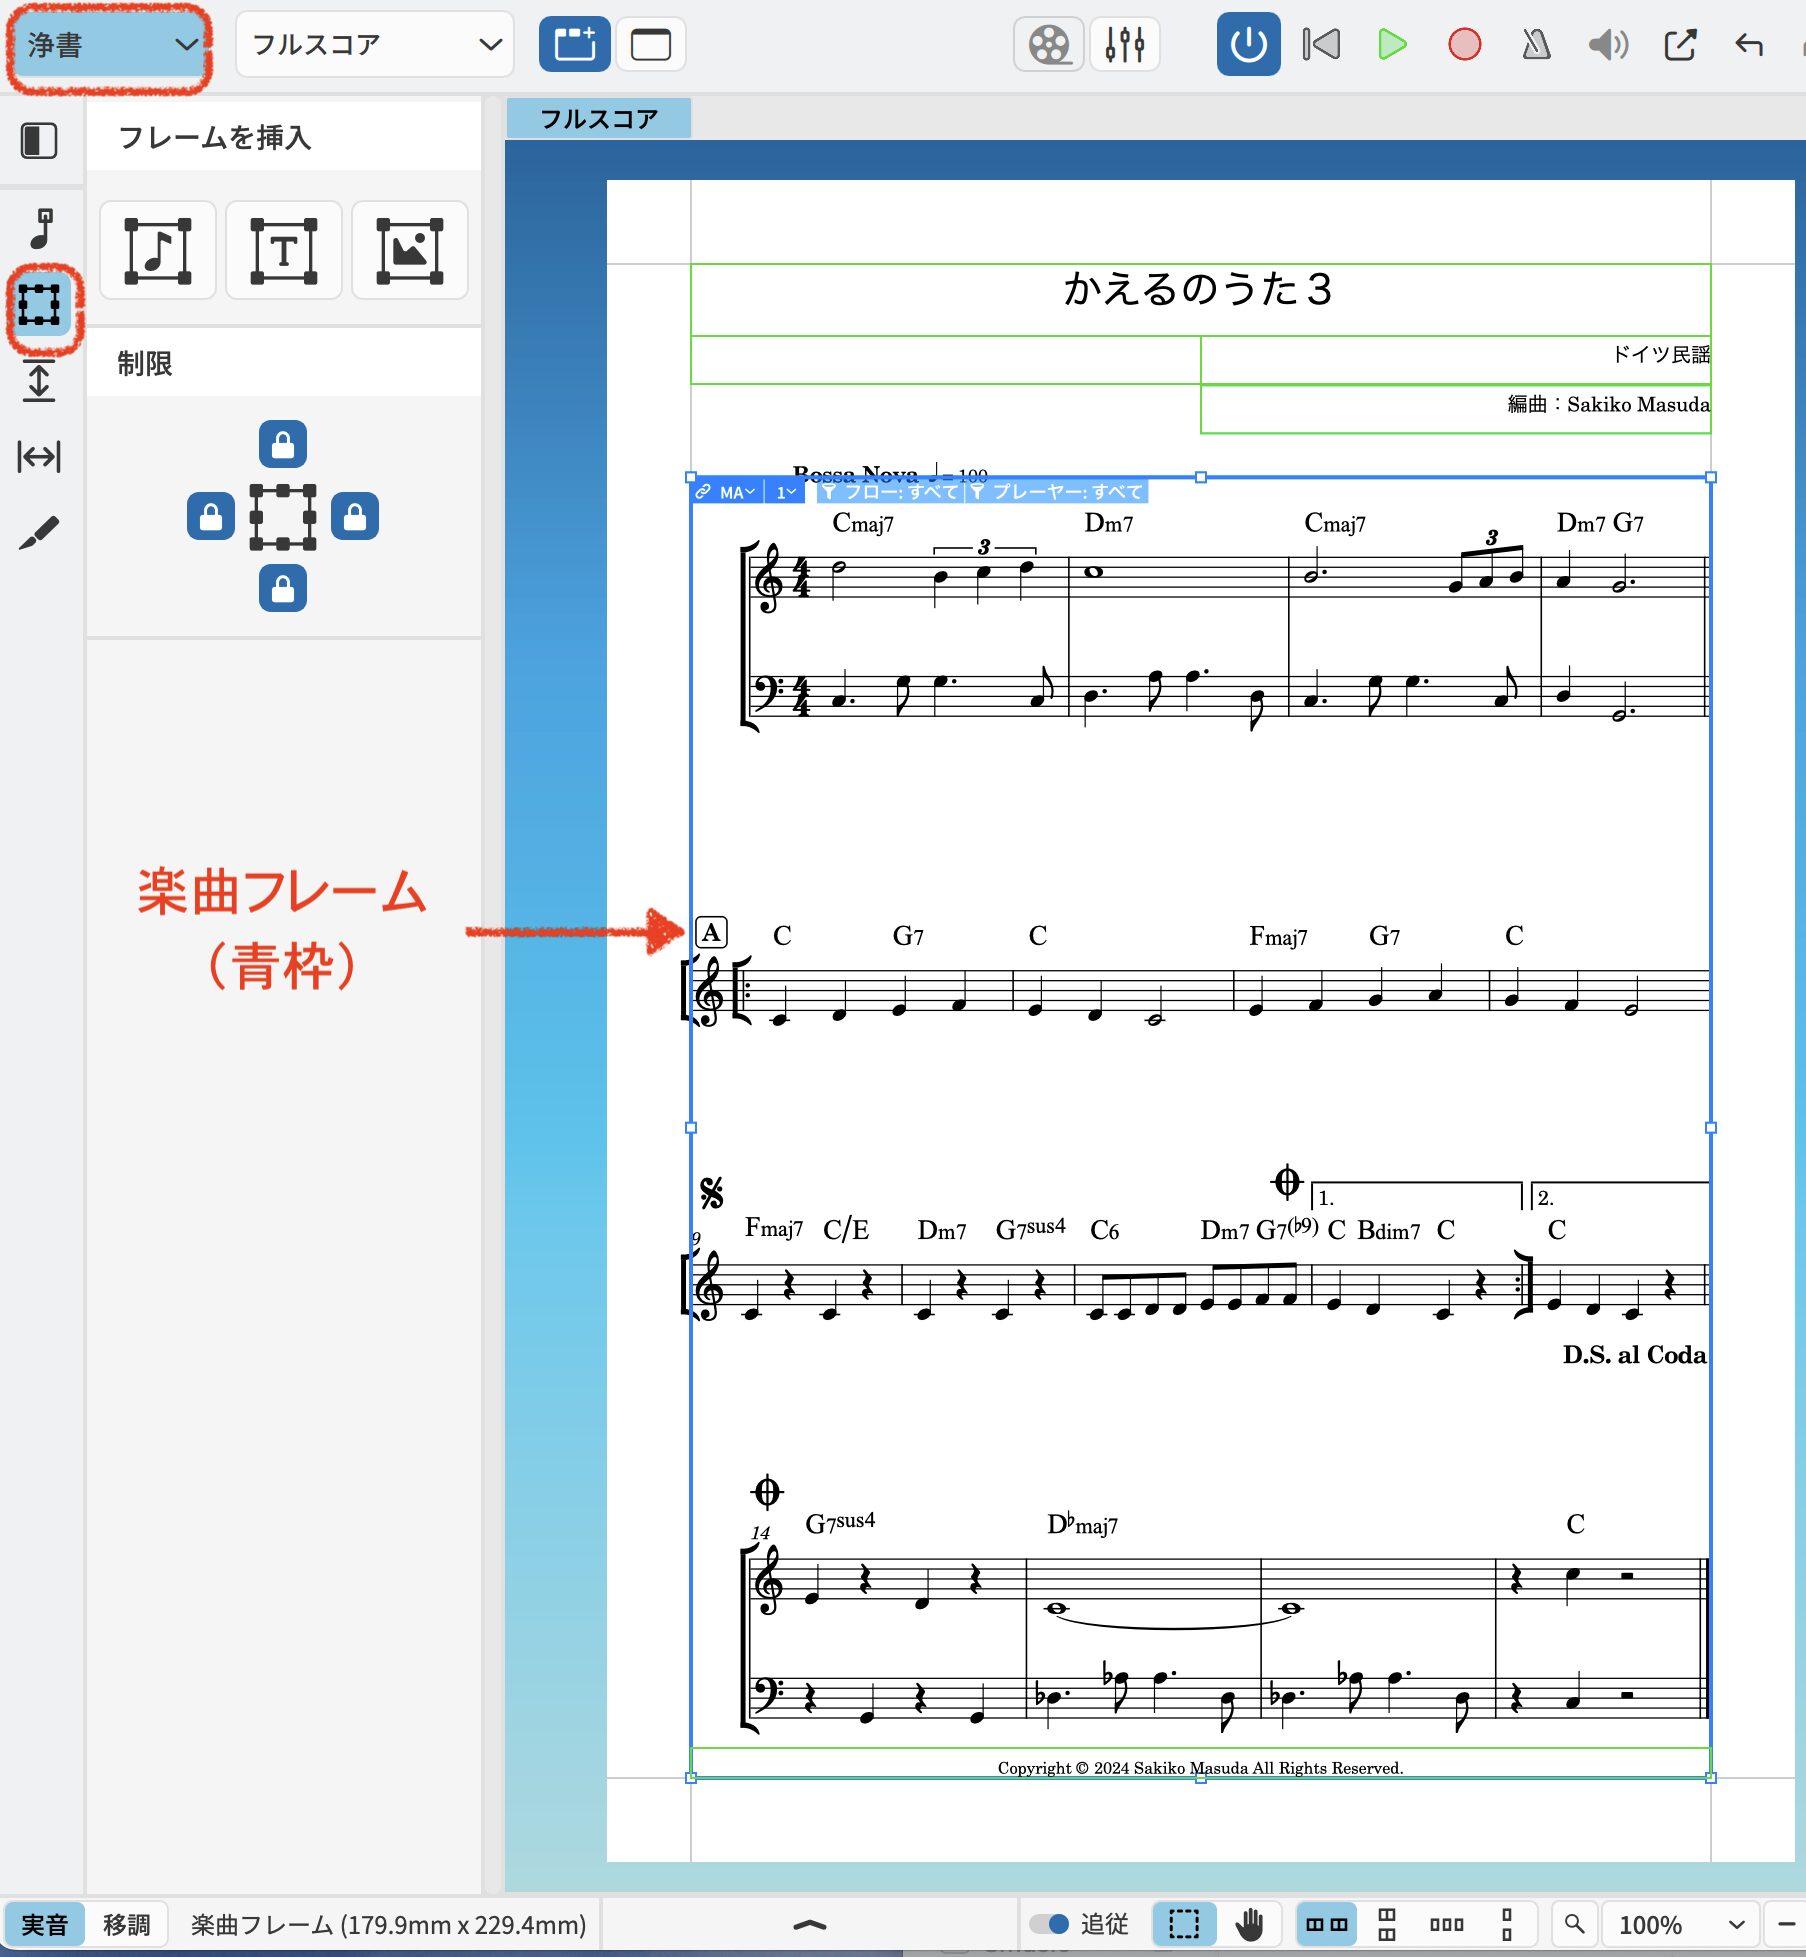
Task: Insert a music frame
Action: coord(158,250)
